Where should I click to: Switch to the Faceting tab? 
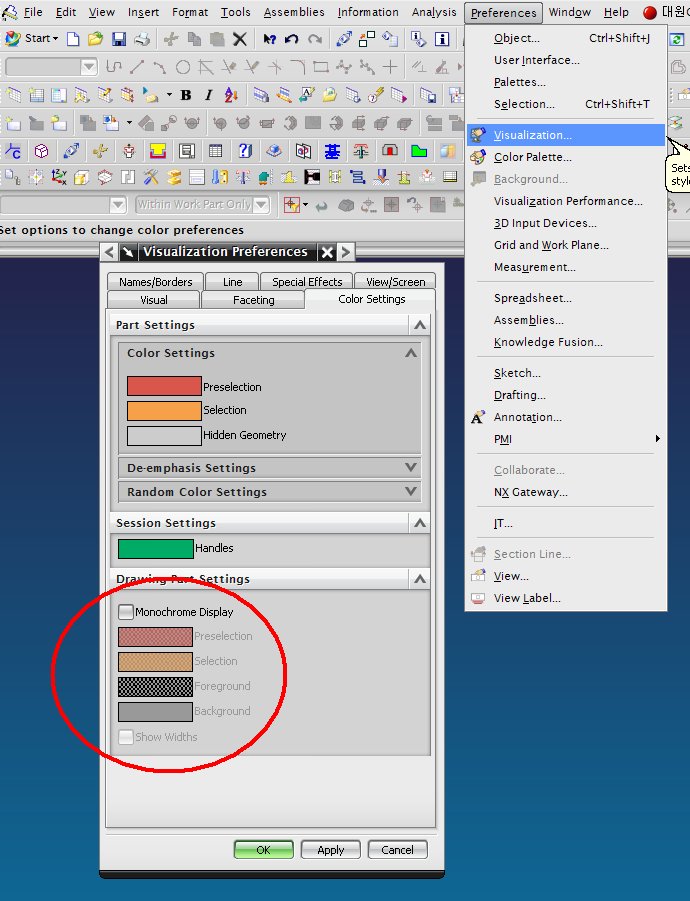click(253, 300)
